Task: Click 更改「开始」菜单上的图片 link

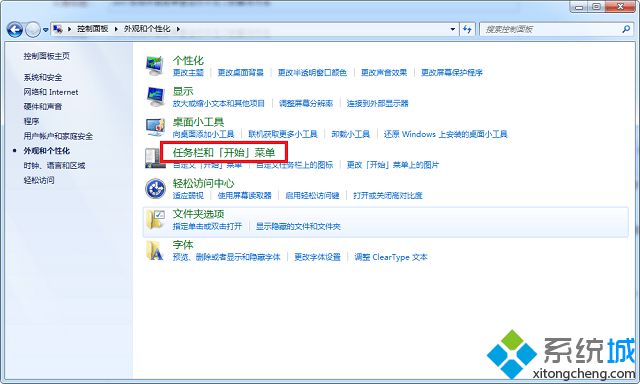Action: [393, 165]
